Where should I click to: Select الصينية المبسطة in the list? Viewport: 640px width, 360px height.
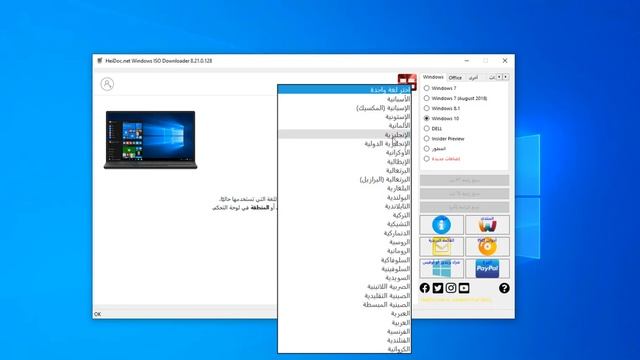(344, 304)
